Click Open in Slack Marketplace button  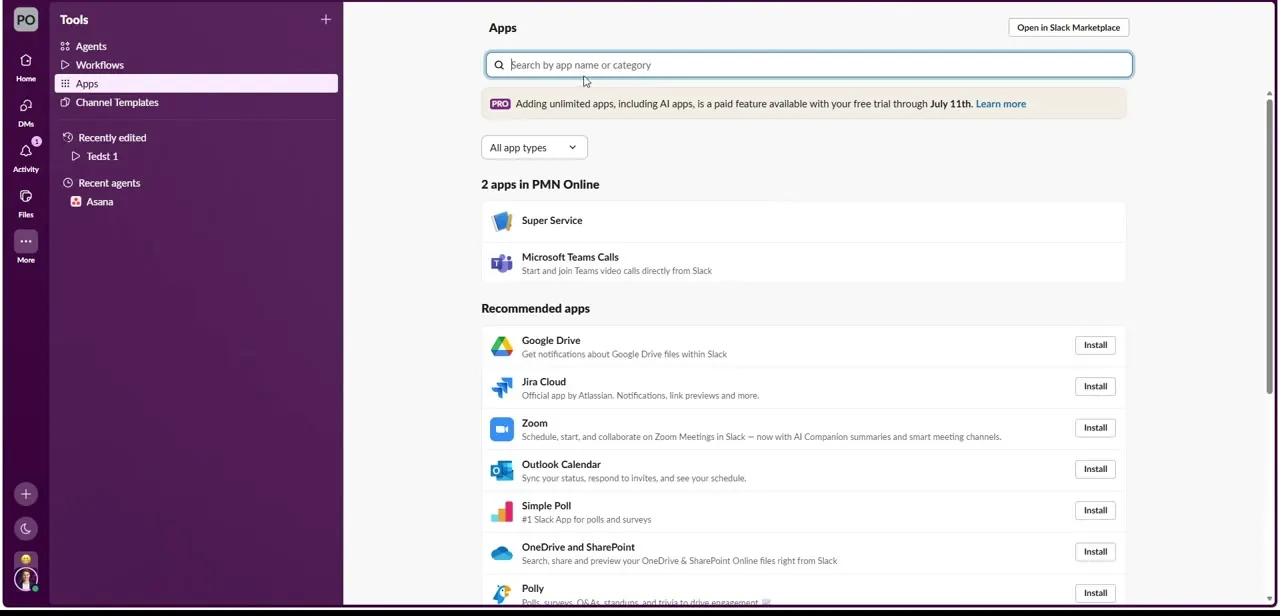click(1068, 28)
